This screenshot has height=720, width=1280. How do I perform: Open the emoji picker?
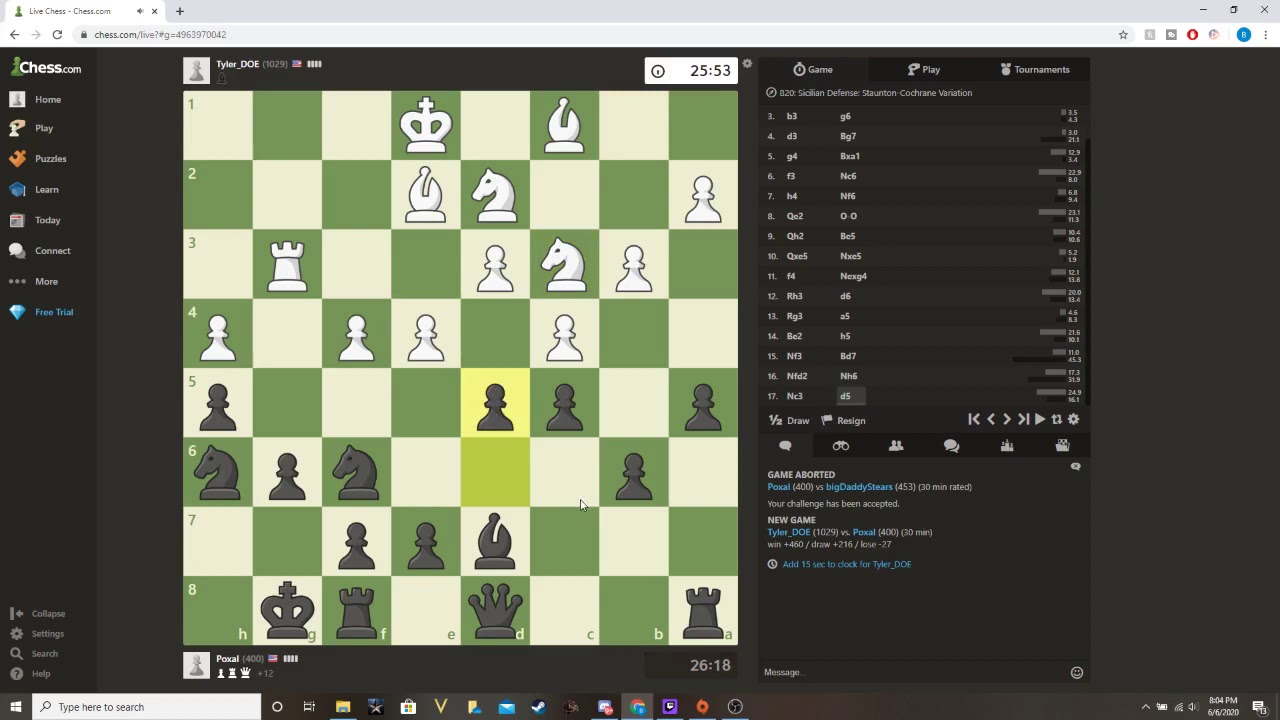[x=1077, y=672]
